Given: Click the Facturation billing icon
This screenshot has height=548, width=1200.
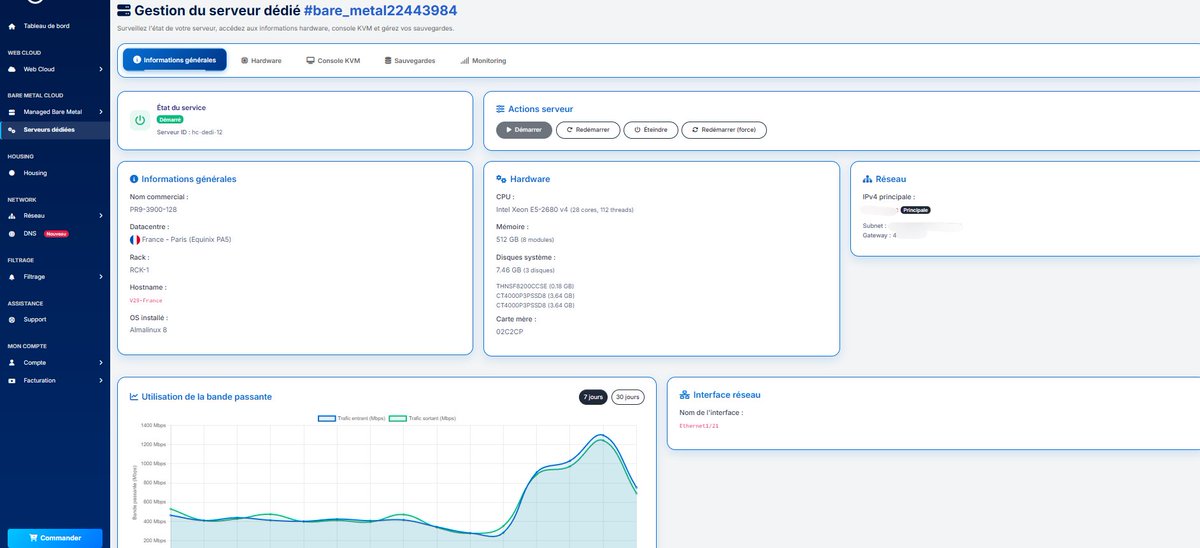Looking at the screenshot, I should click(x=12, y=381).
